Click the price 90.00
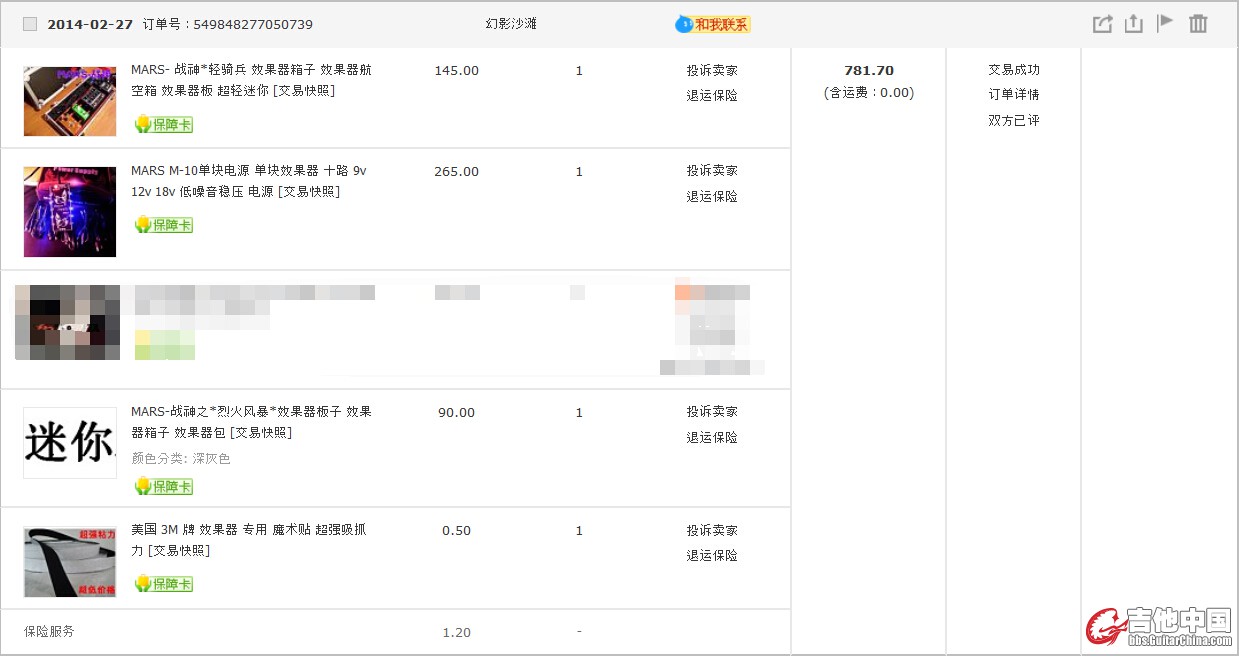This screenshot has width=1239, height=656. (x=457, y=413)
